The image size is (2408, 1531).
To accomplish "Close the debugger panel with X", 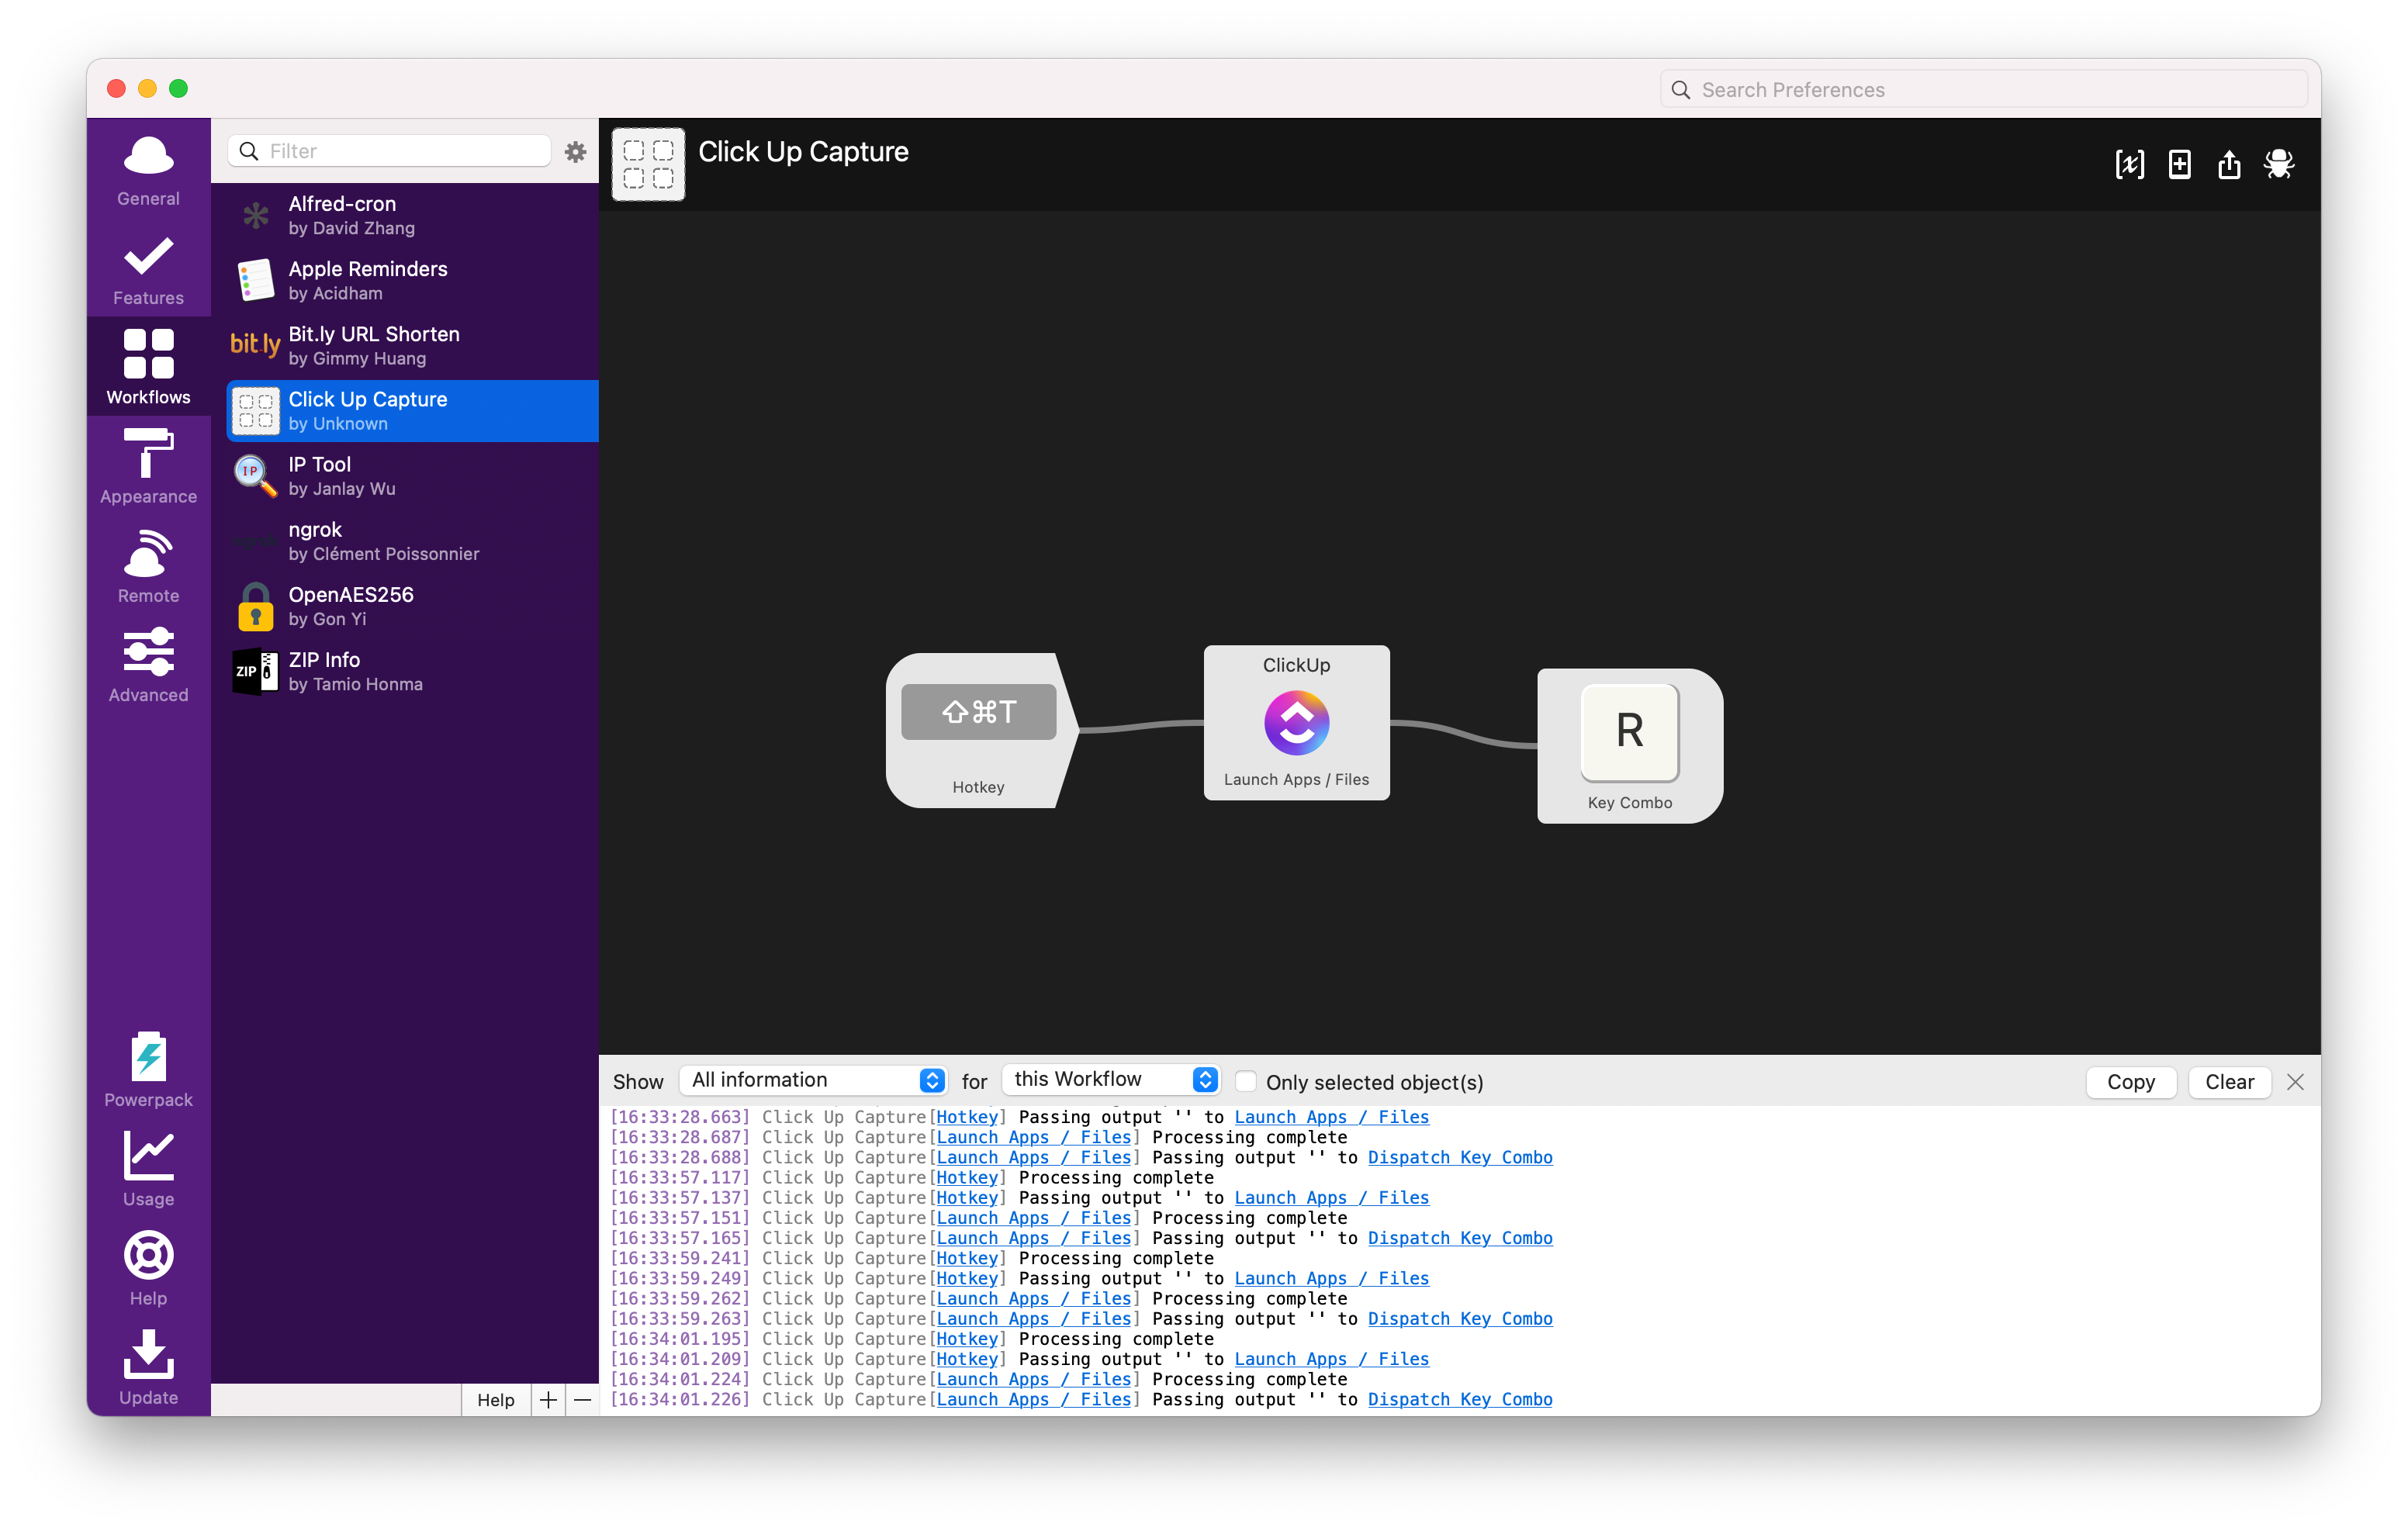I will (2295, 1082).
